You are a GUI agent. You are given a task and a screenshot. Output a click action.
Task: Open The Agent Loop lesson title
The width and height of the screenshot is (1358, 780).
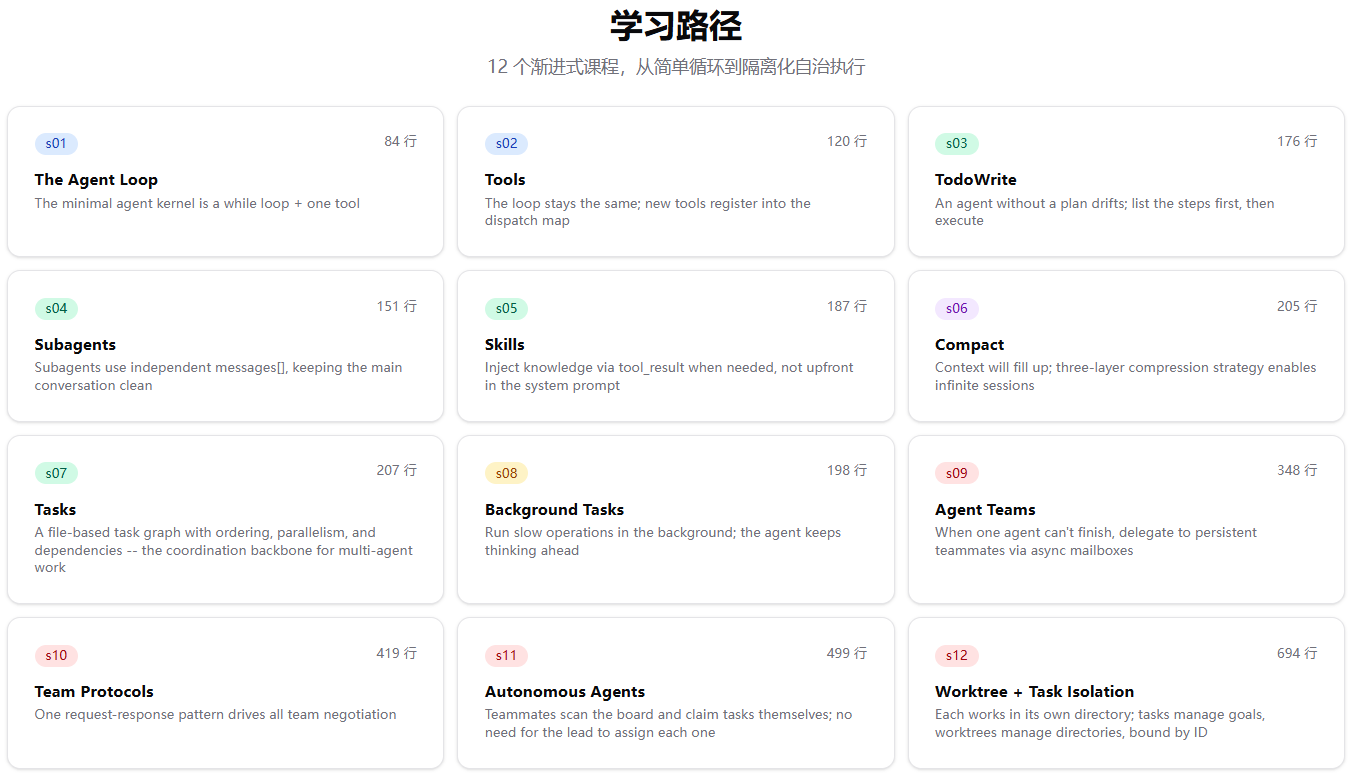pos(96,180)
